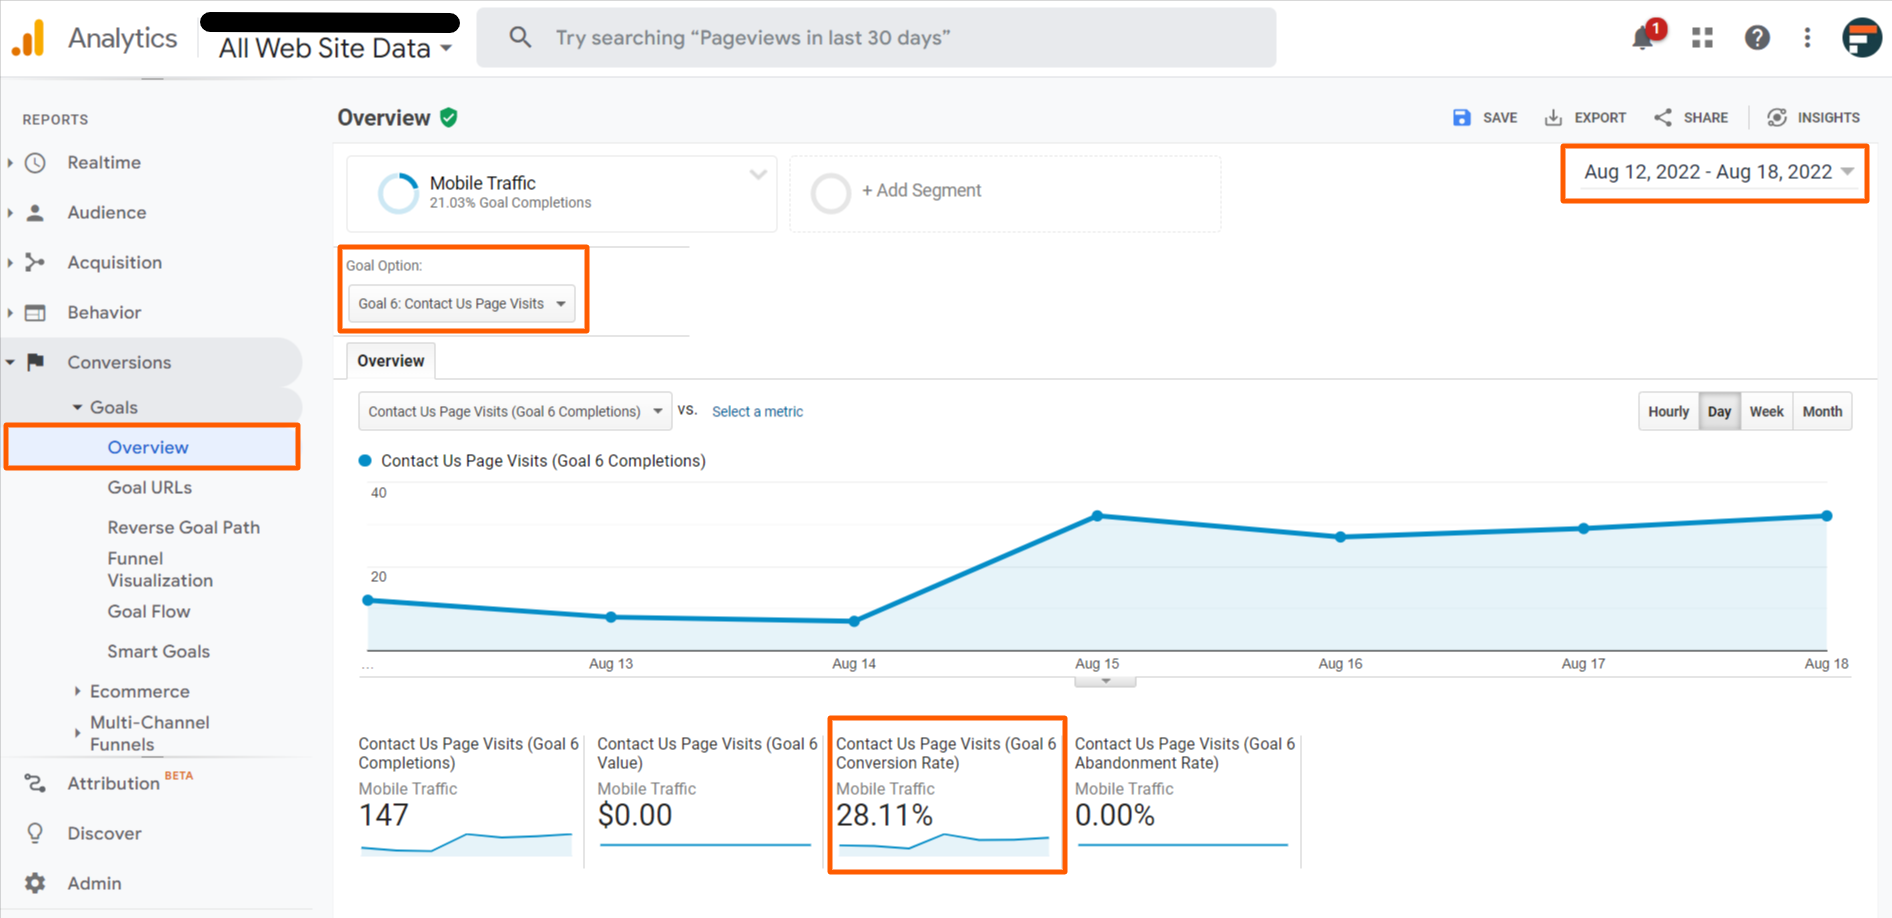The width and height of the screenshot is (1892, 918).
Task: Open the Aug 12 - Aug 18 date range picker
Action: pyautogui.click(x=1713, y=172)
